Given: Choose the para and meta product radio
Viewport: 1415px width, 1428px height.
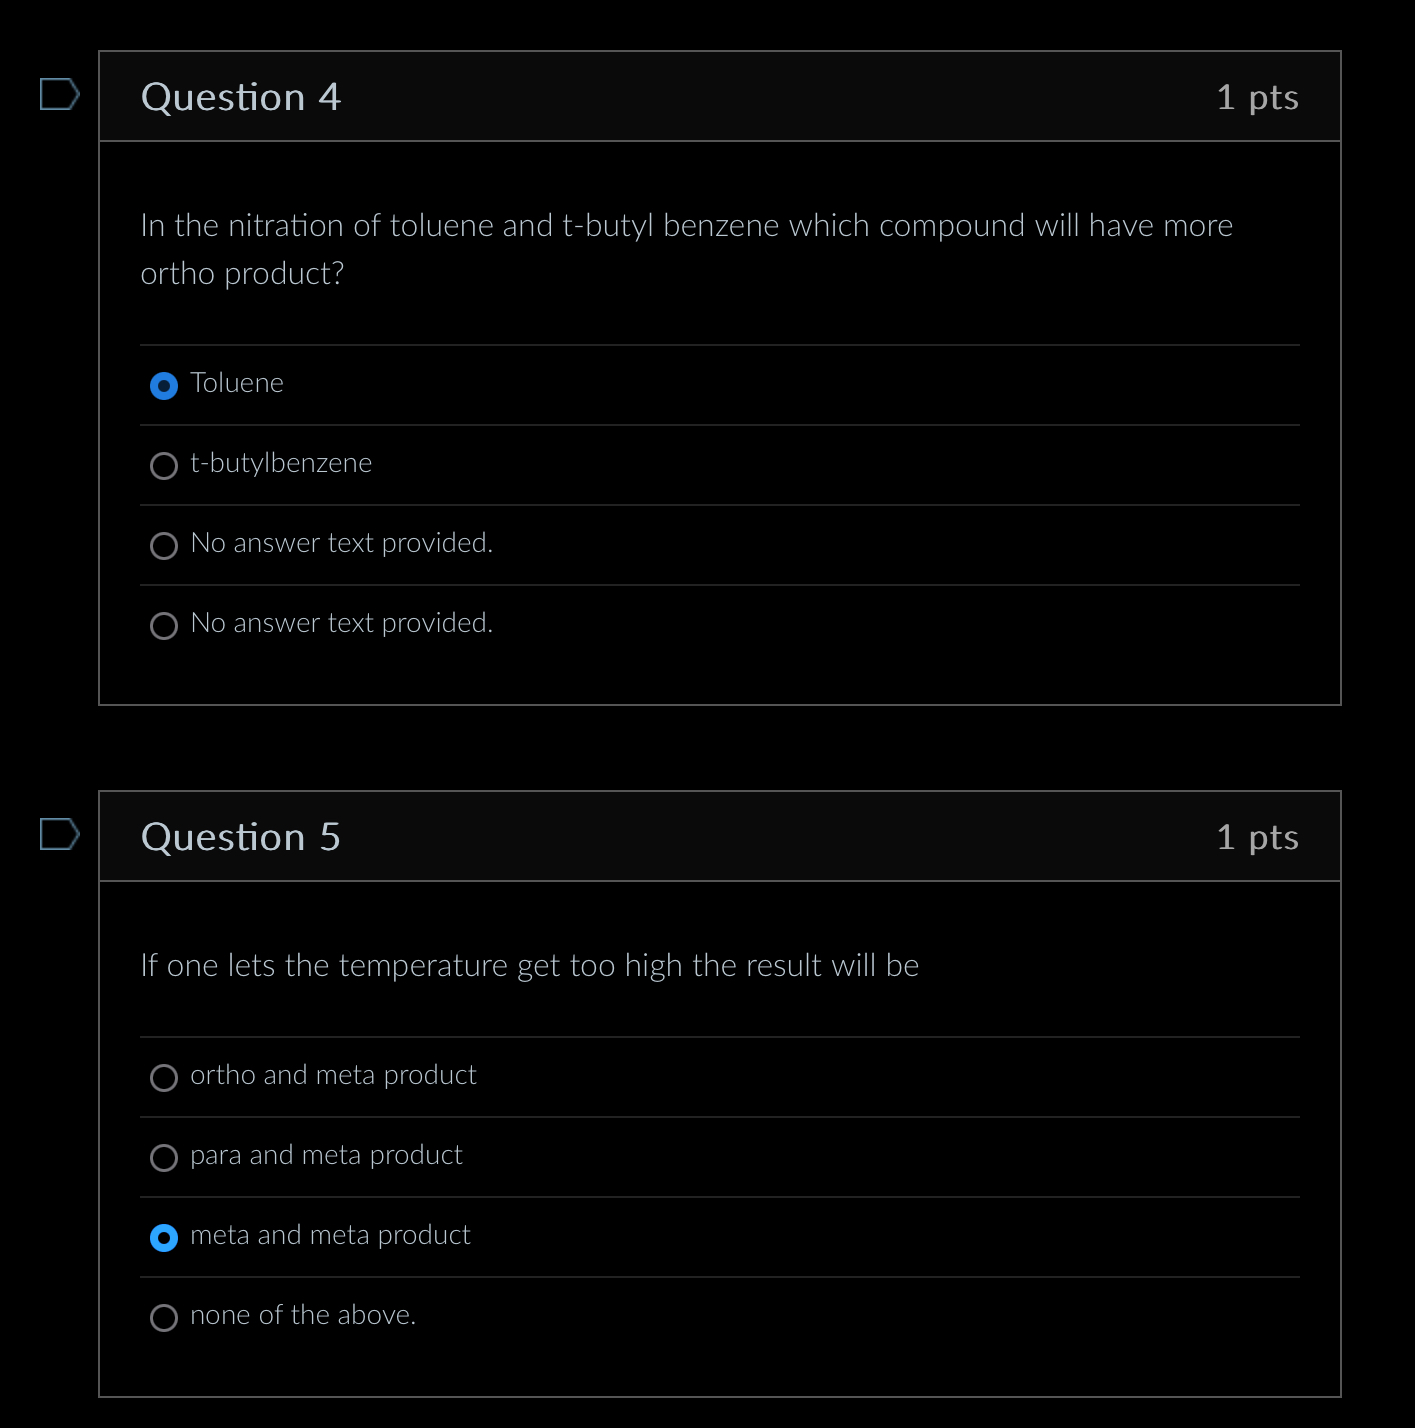Looking at the screenshot, I should point(164,1157).
